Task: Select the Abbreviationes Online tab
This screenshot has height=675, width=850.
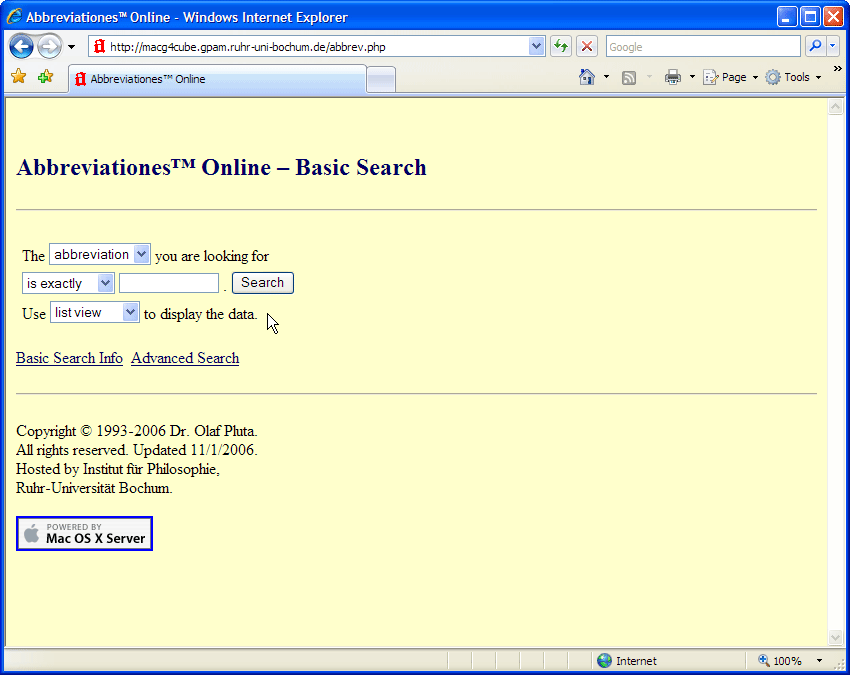Action: [215, 79]
